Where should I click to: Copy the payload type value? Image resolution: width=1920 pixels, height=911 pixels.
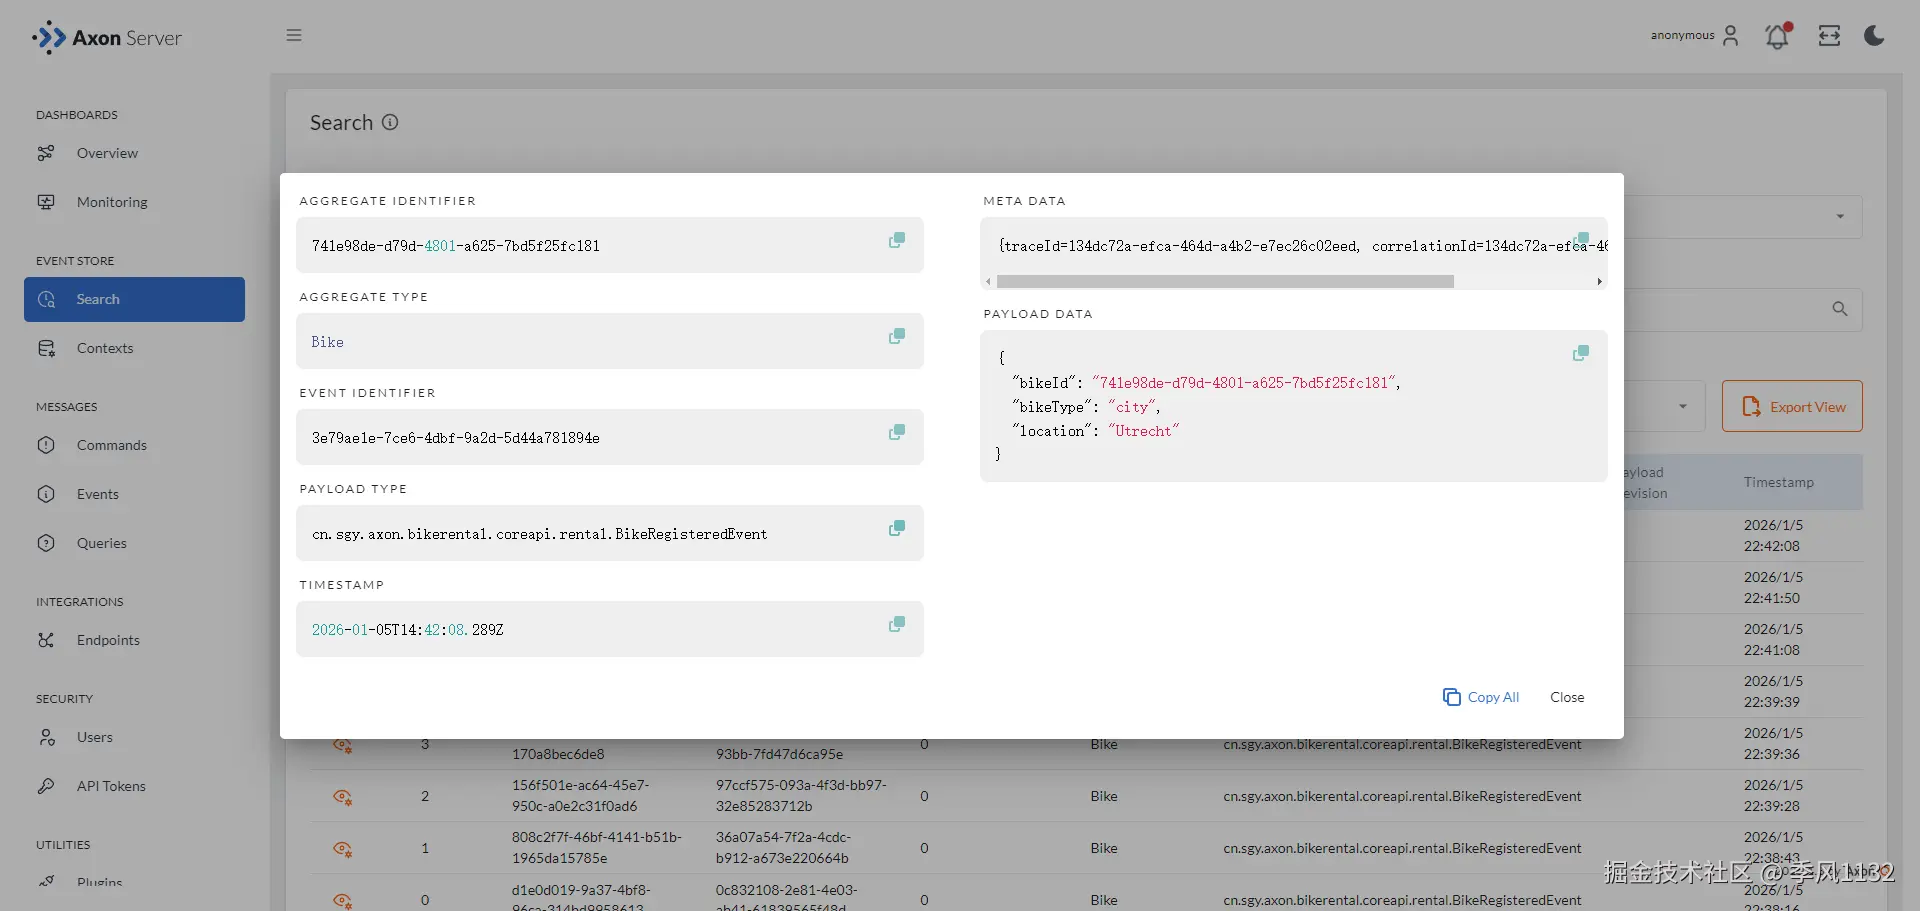[897, 528]
